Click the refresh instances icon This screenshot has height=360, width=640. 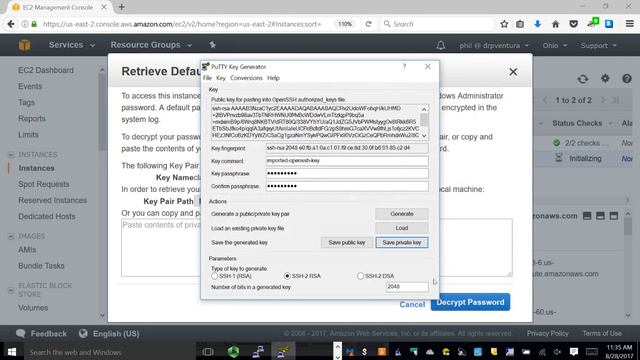[583, 79]
